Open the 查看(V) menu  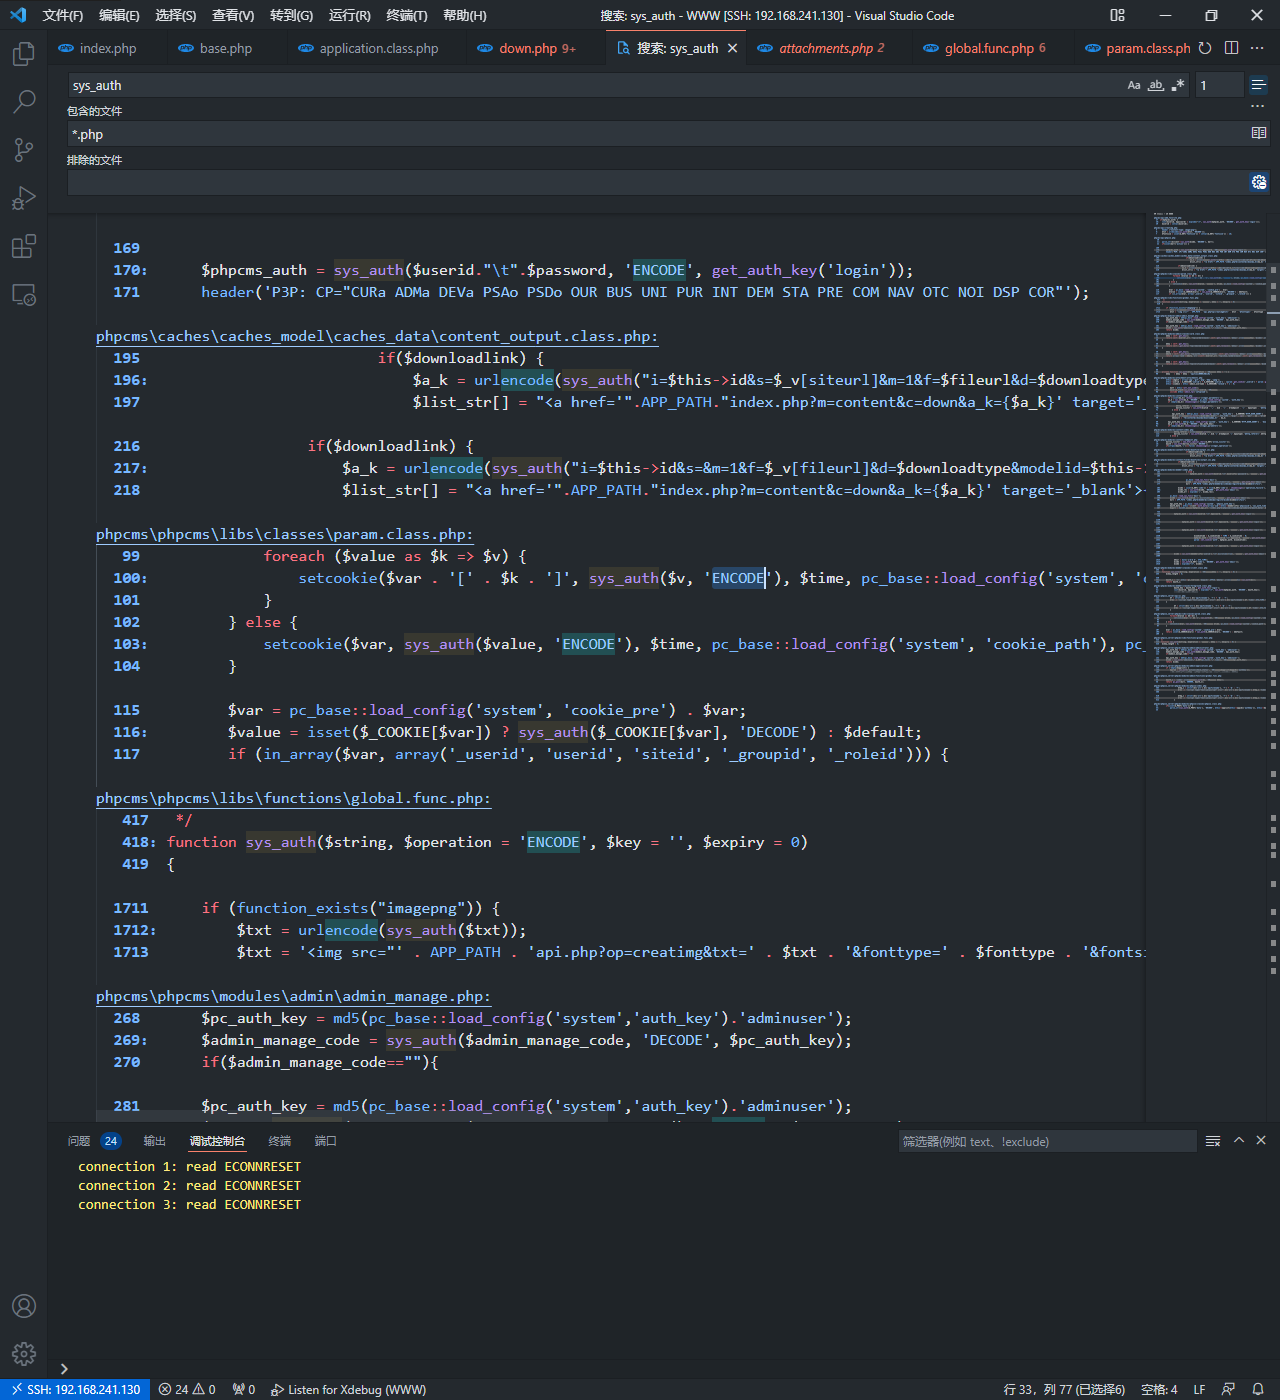tap(233, 15)
